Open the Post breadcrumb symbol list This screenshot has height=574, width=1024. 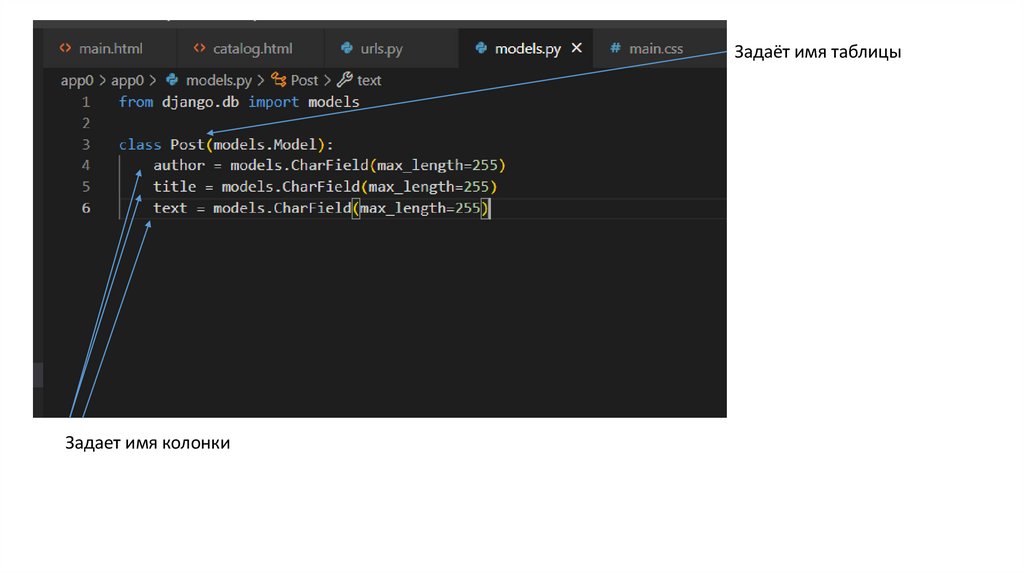pos(304,80)
